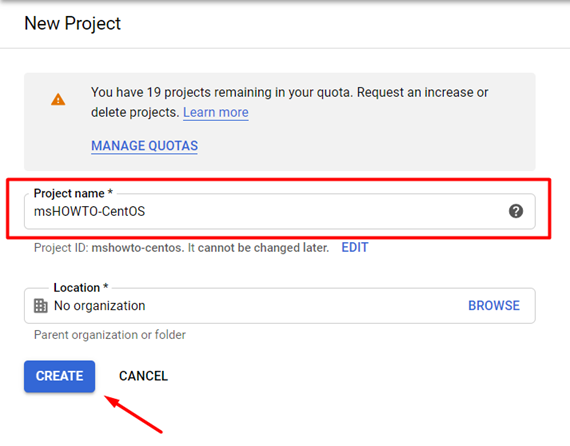Screen dimensions: 570x446
Task: Focus the msHOWTO-CentOS project name field
Action: click(x=280, y=211)
